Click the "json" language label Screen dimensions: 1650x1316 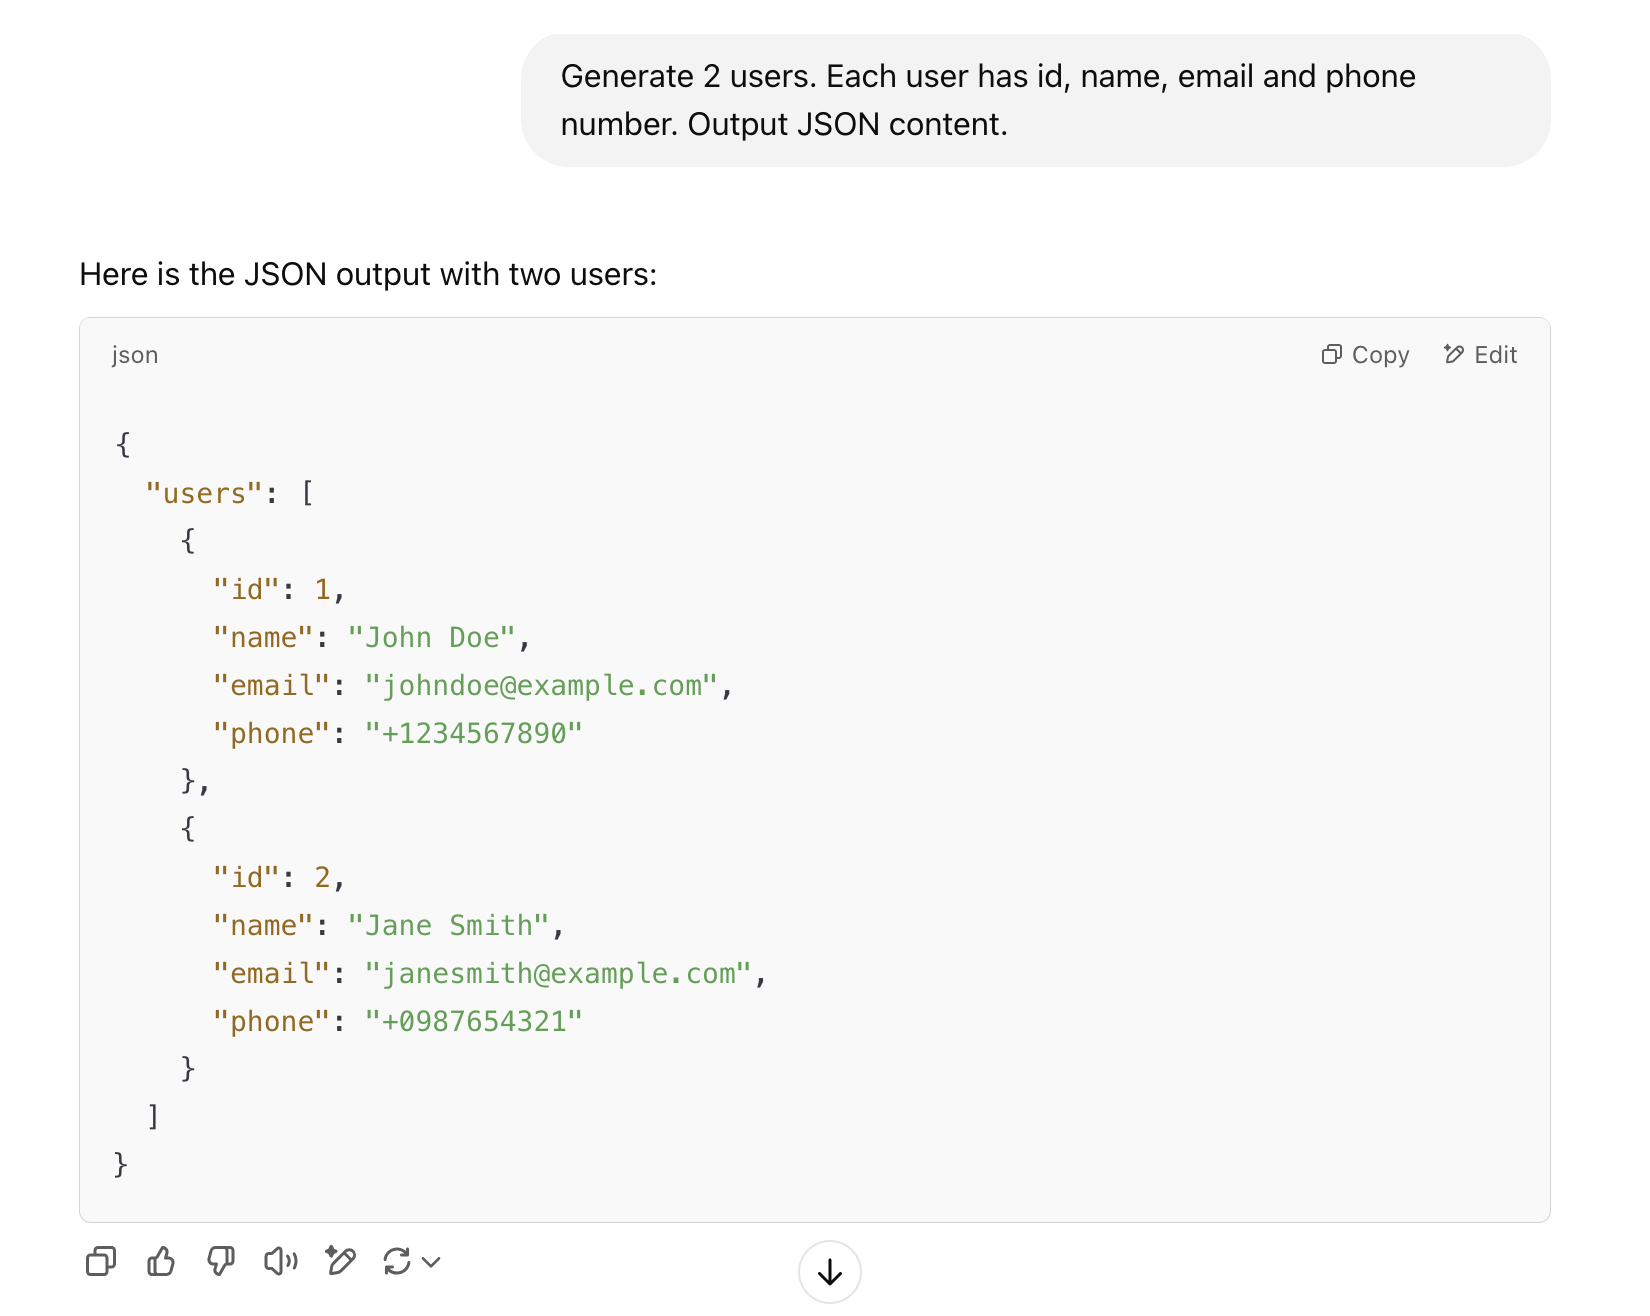(135, 355)
